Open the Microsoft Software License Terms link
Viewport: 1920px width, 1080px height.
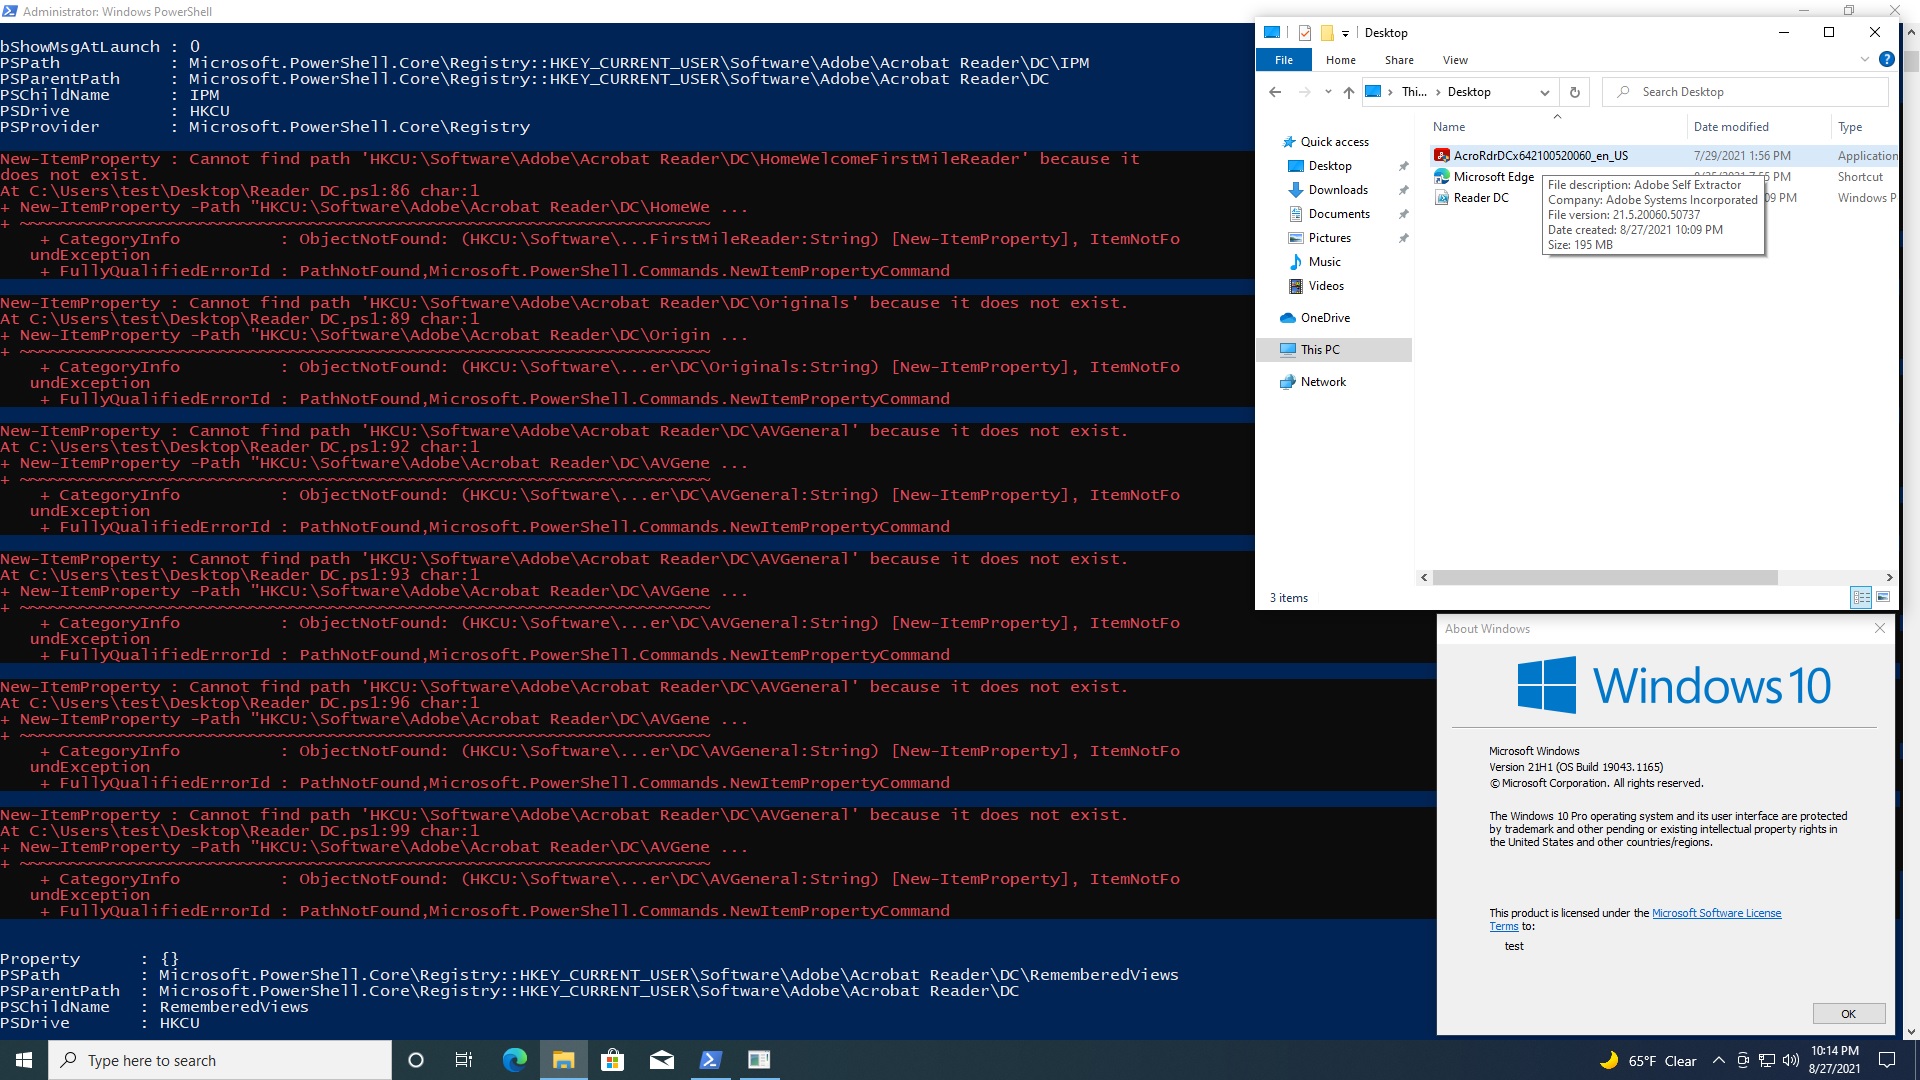(x=1716, y=912)
